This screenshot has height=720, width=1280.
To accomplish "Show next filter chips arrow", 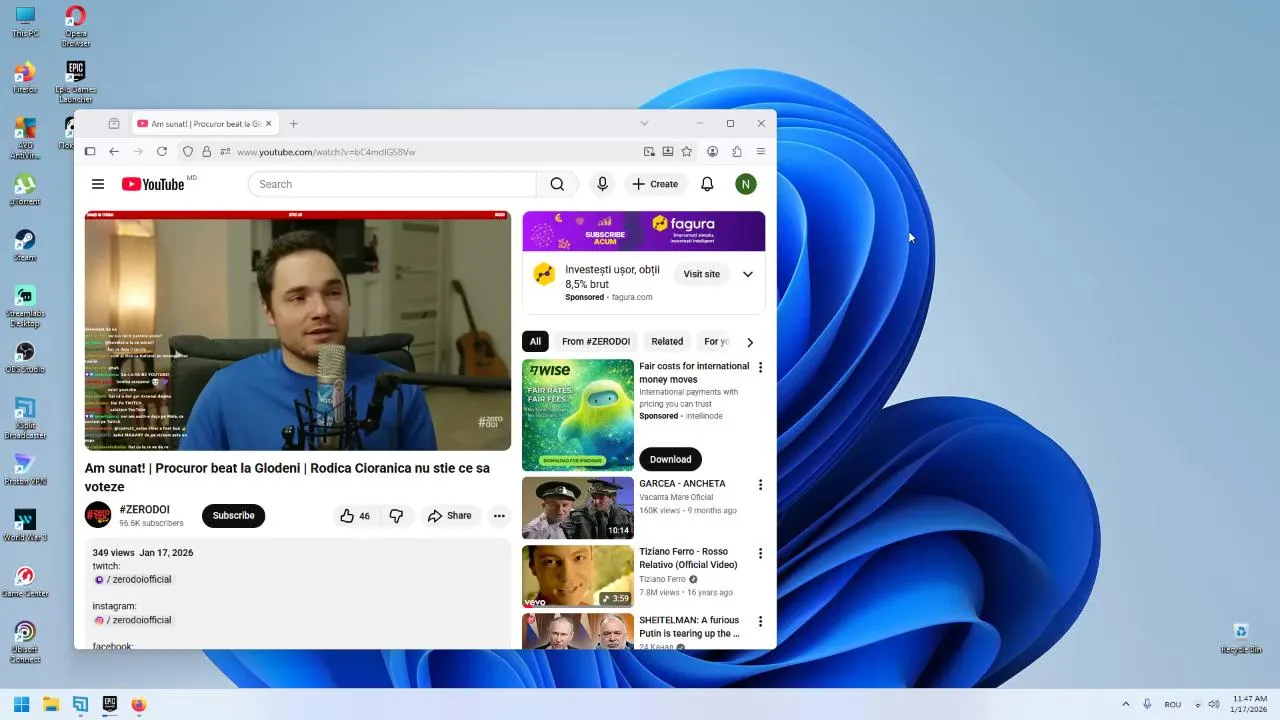I will point(750,342).
